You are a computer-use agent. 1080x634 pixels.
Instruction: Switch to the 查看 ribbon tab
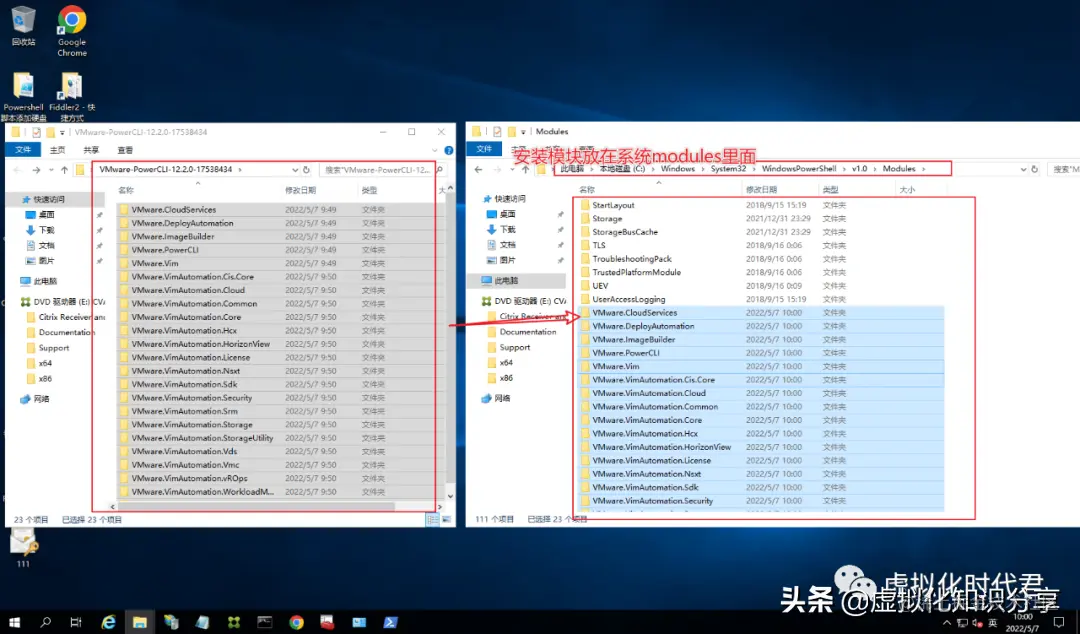[123, 150]
